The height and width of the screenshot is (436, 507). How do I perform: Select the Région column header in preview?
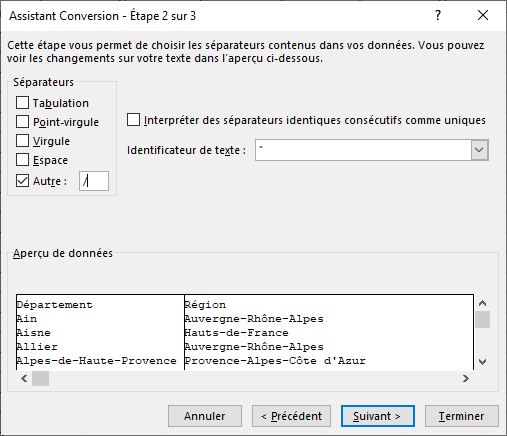pos(205,305)
